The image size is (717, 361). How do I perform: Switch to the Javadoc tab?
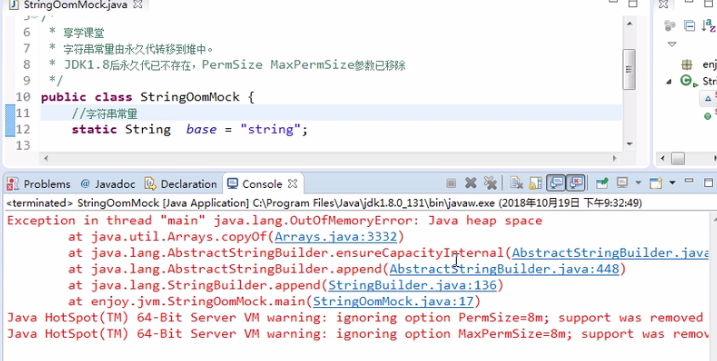108,184
